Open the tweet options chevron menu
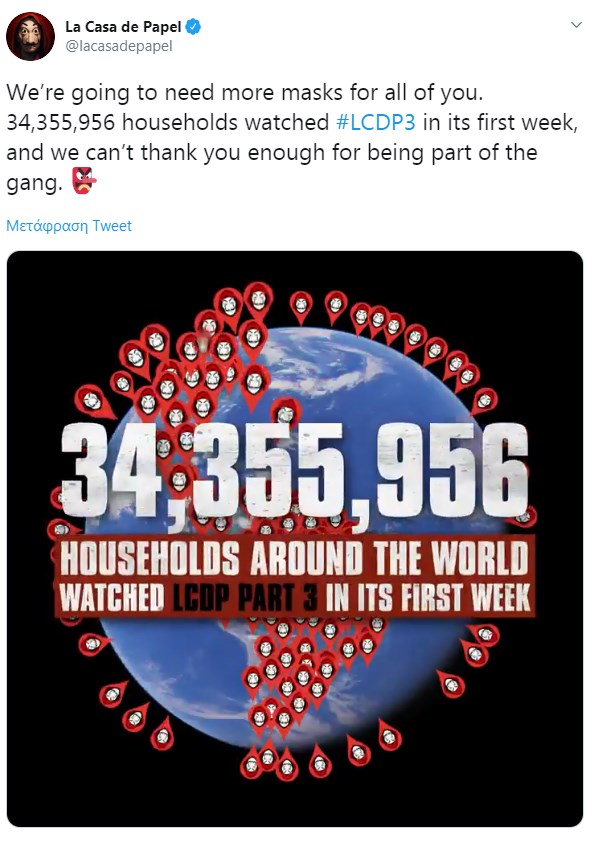 point(576,25)
